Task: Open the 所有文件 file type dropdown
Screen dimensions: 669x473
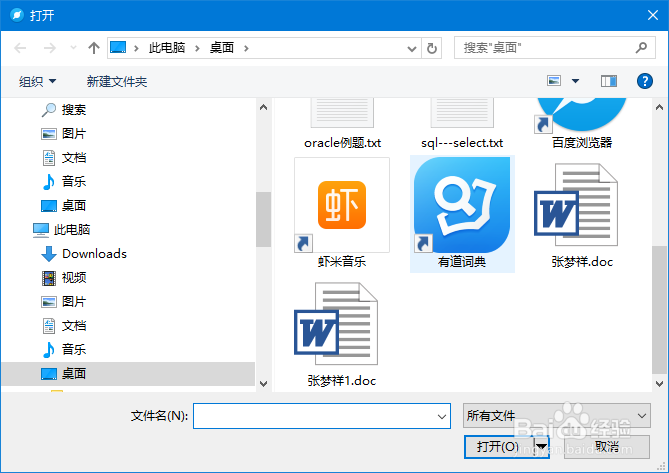Action: [x=557, y=415]
